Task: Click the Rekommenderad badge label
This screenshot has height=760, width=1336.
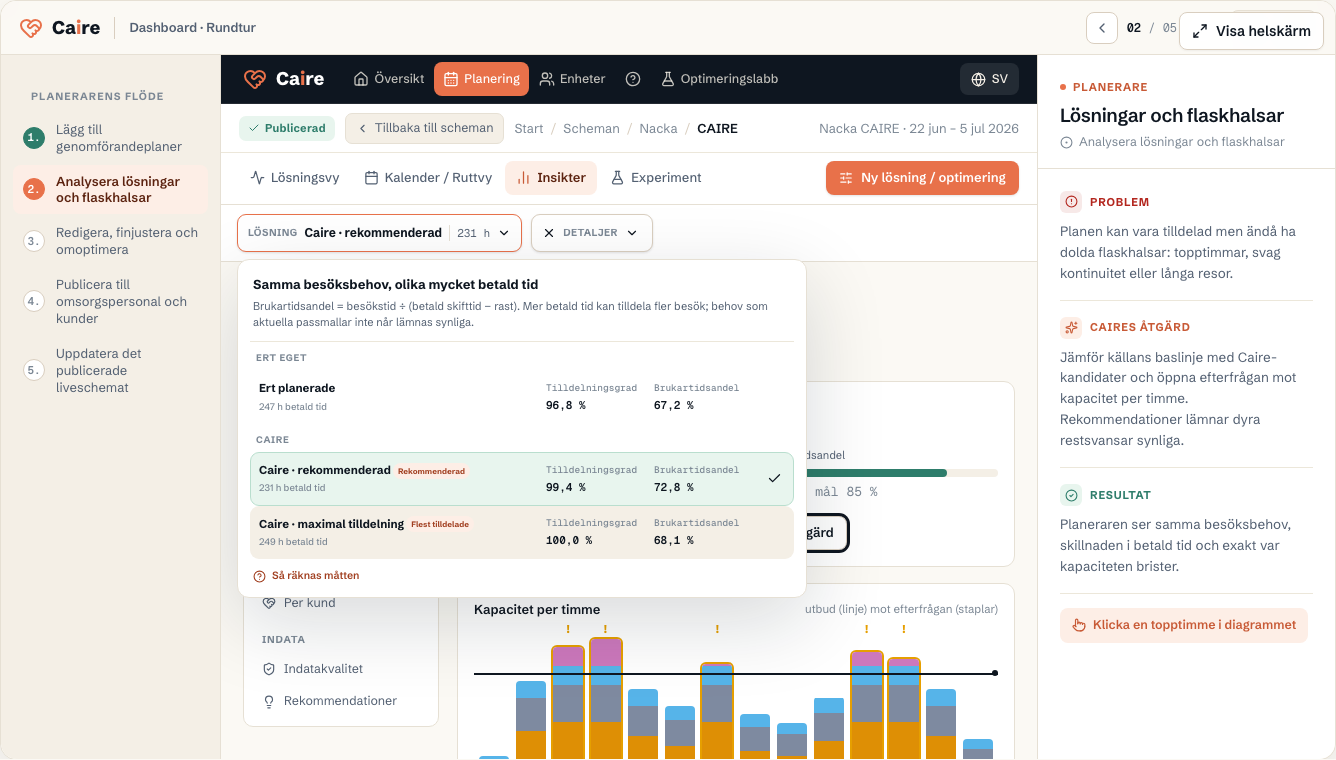Action: (431, 471)
